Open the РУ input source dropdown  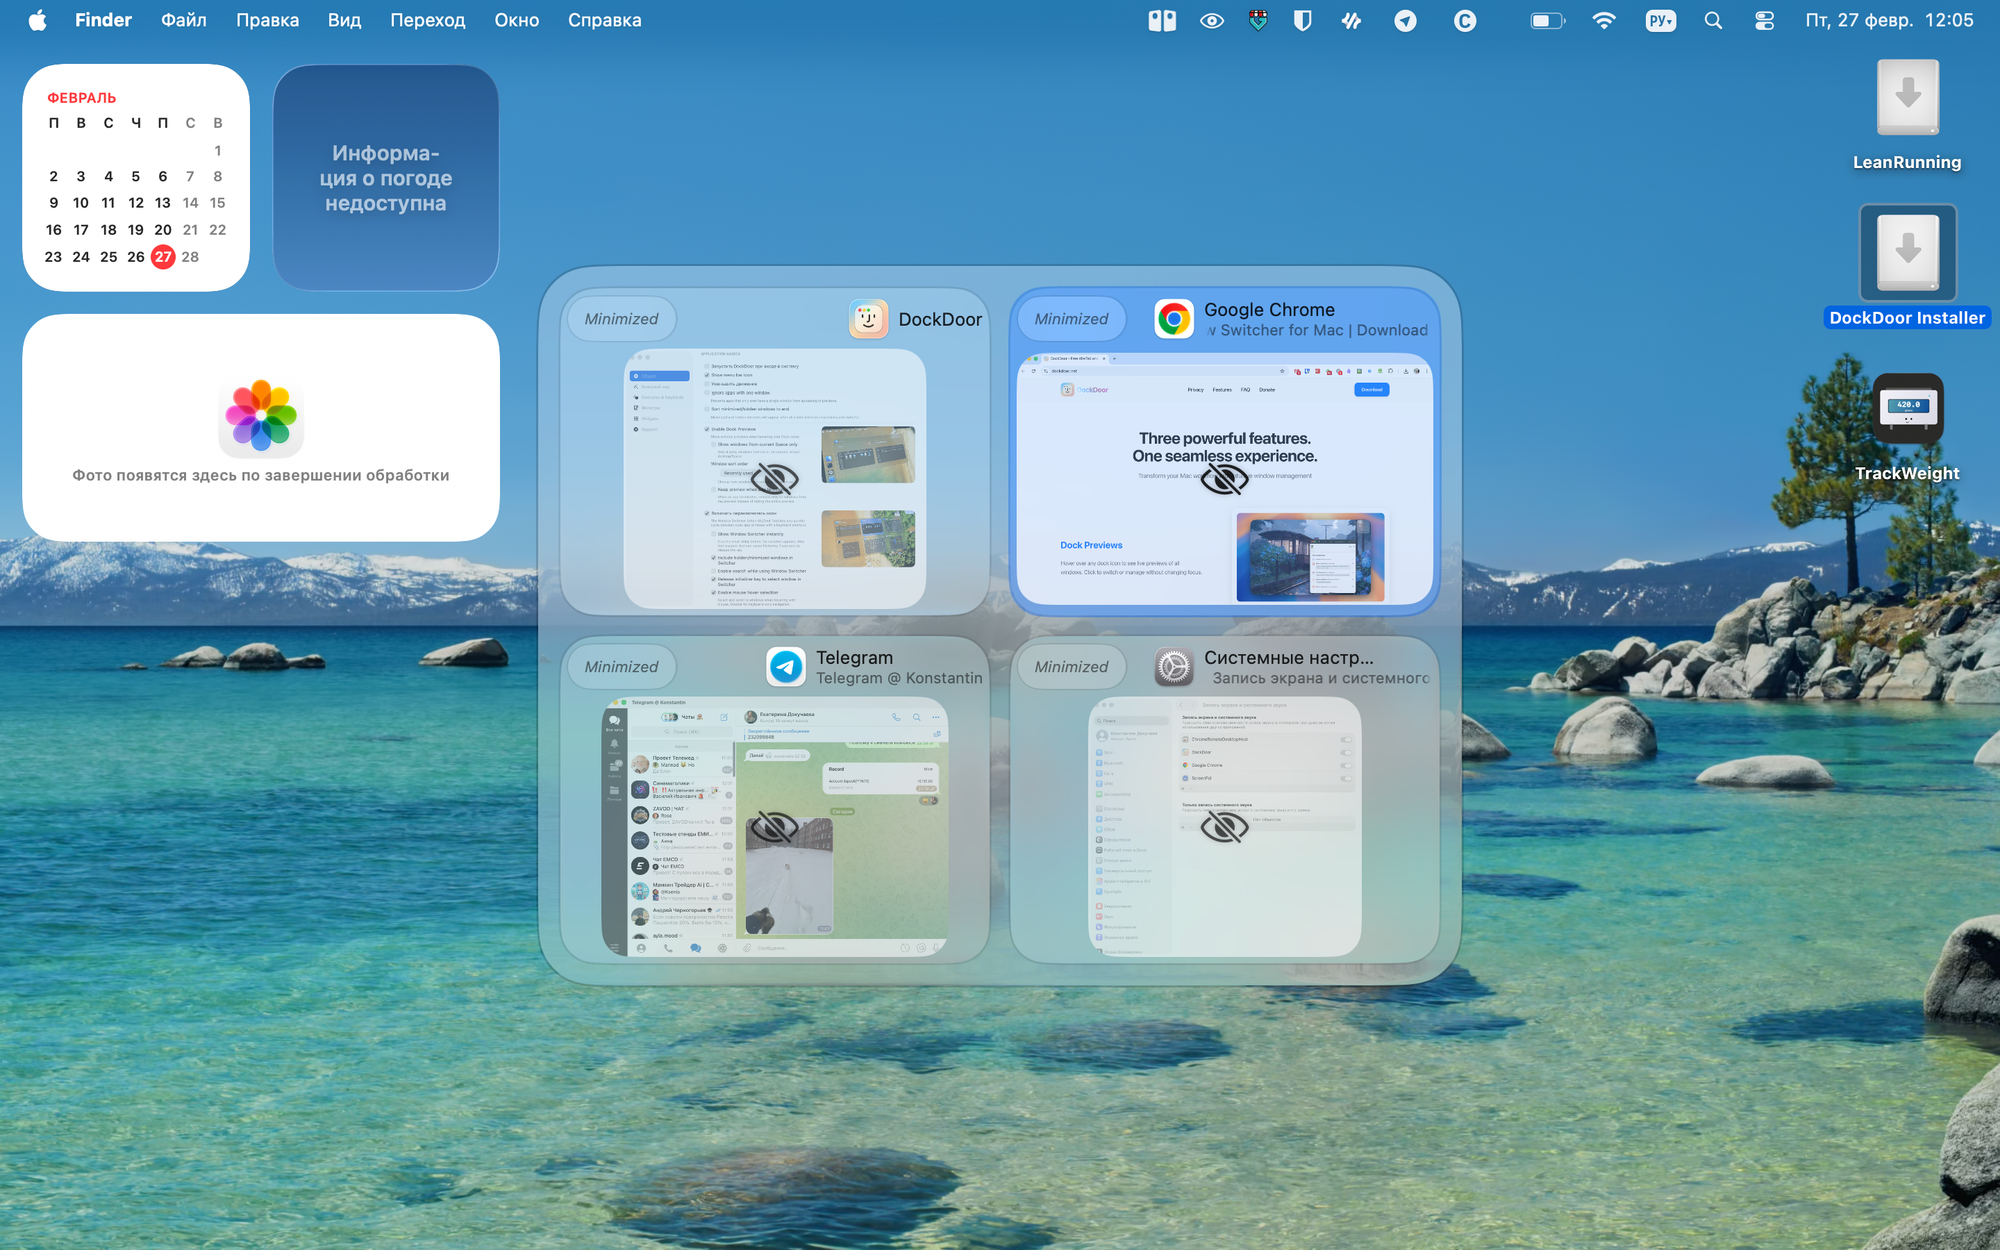click(1660, 21)
